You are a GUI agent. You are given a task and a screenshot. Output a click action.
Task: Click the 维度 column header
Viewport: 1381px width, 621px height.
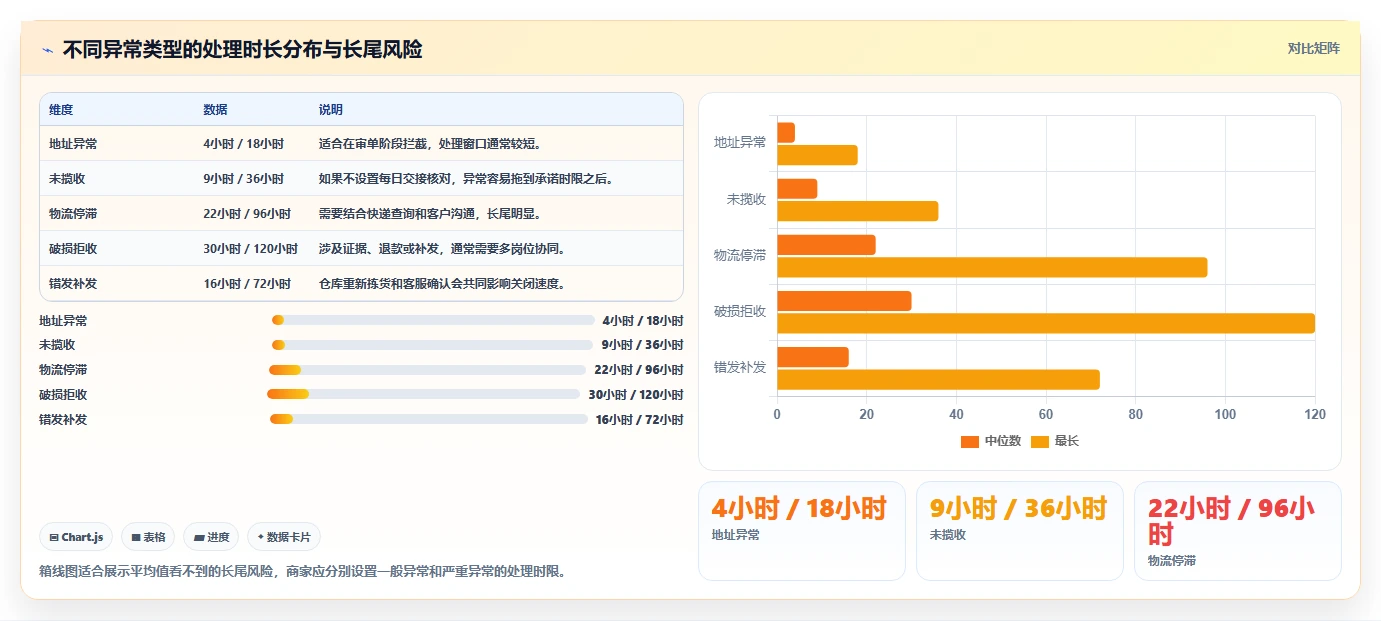61,110
